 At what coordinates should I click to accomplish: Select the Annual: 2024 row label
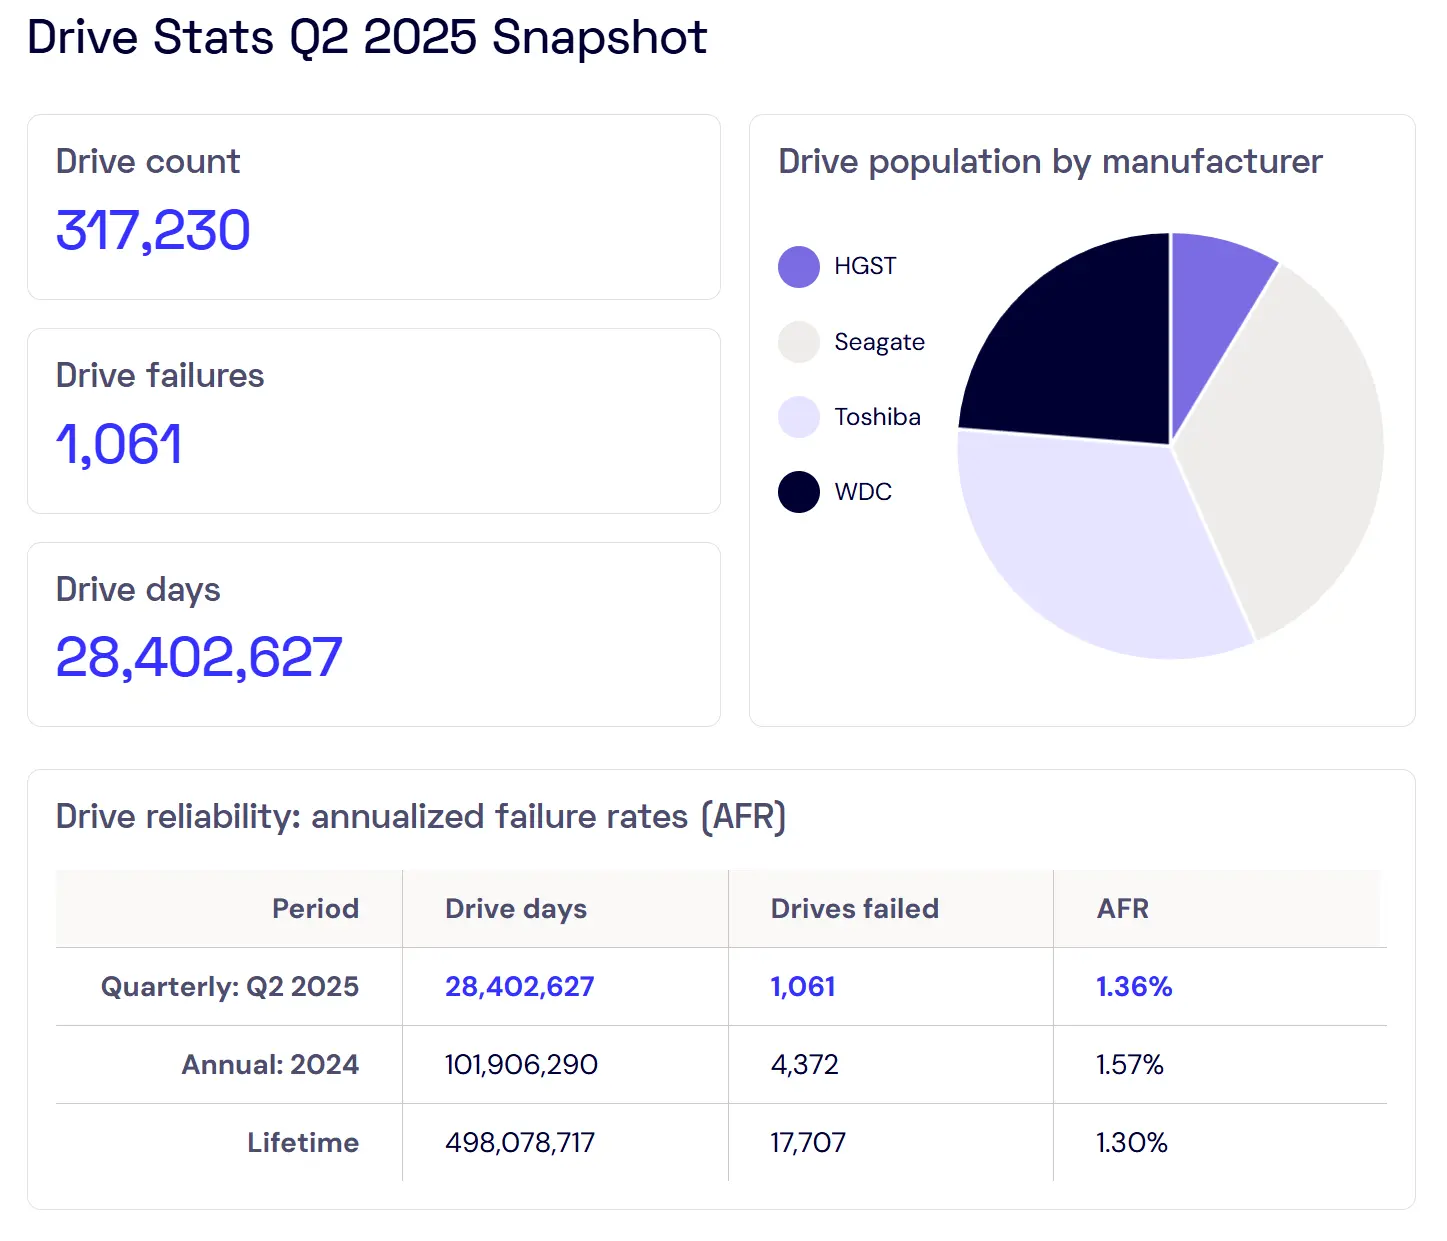(270, 1065)
